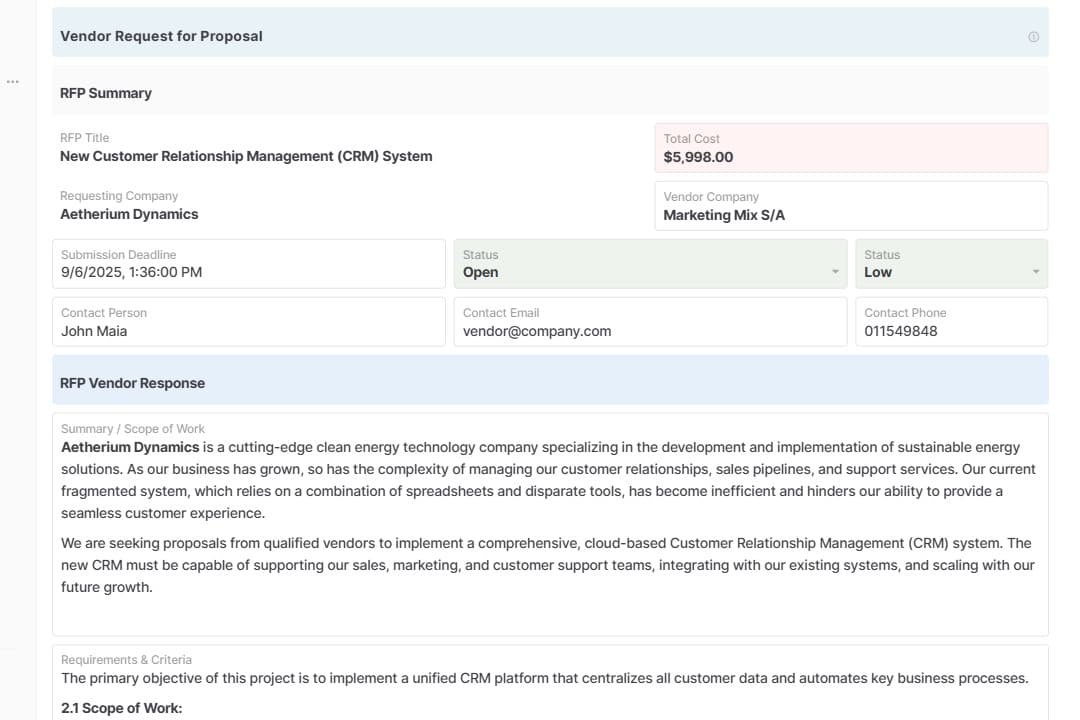Click the paragraph starting 'We are seeking proposals'
Viewport: 1080px width, 720px height.
point(545,565)
